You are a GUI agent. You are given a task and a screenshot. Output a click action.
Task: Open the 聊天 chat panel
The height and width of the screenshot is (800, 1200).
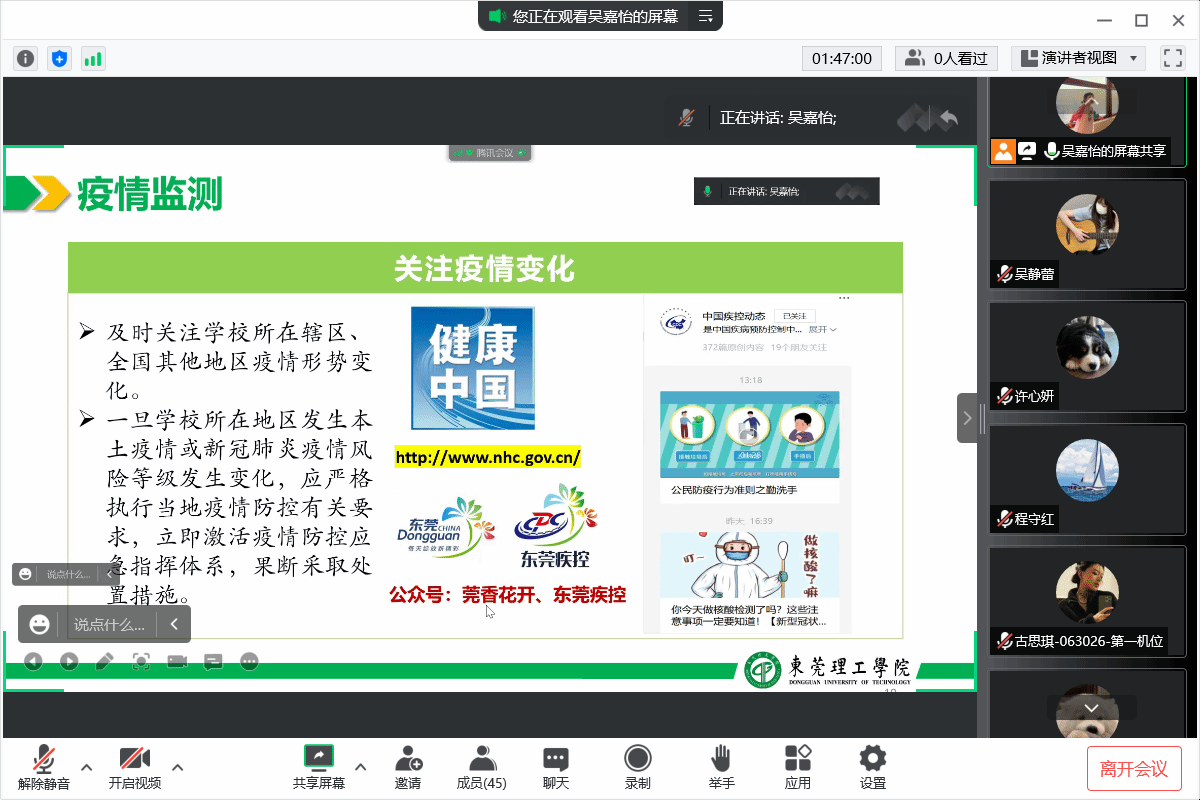(555, 767)
